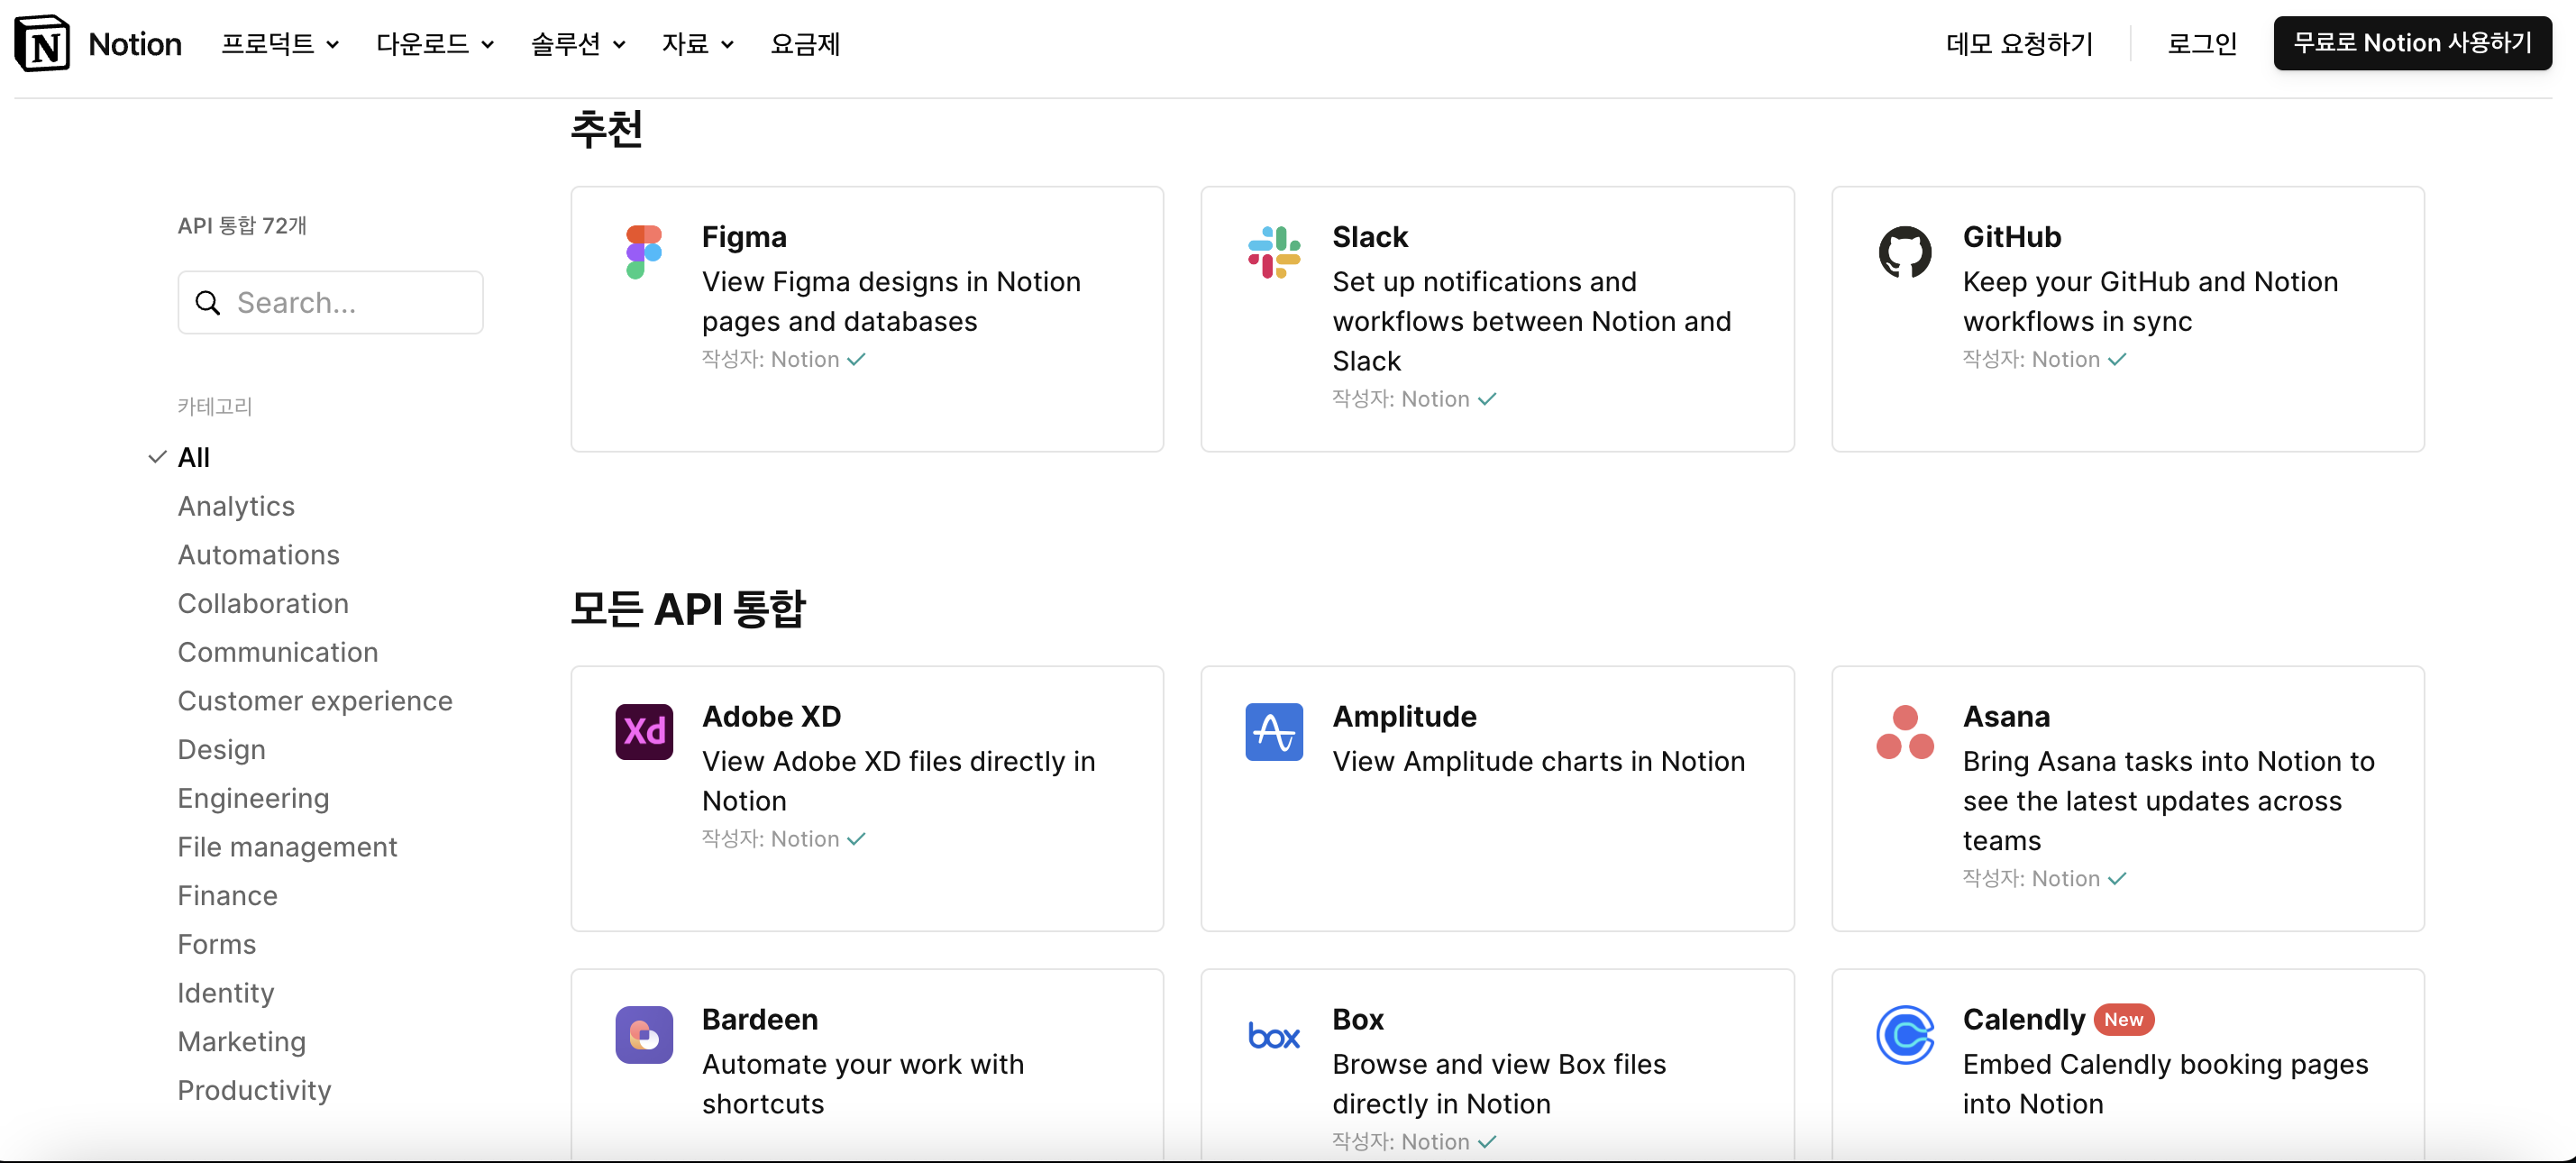
Task: Open the 요금제 pricing menu item
Action: 804,44
